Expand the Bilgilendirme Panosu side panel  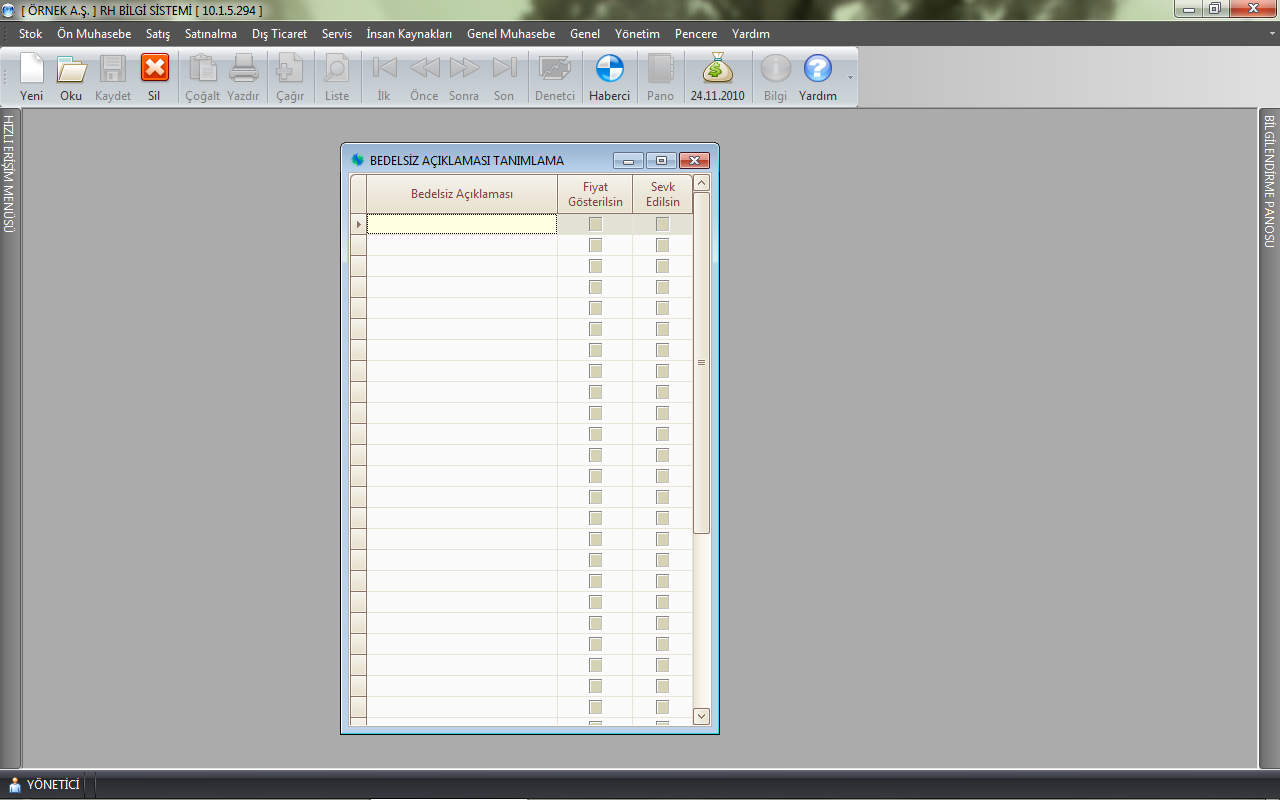click(1269, 181)
